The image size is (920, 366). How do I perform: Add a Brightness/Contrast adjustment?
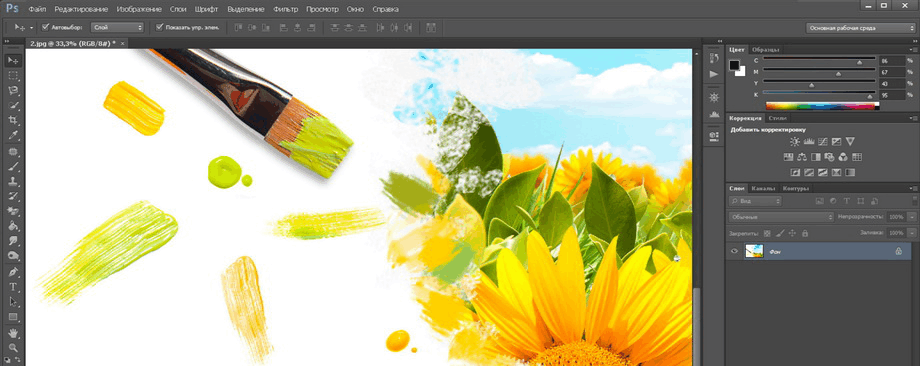coord(794,141)
